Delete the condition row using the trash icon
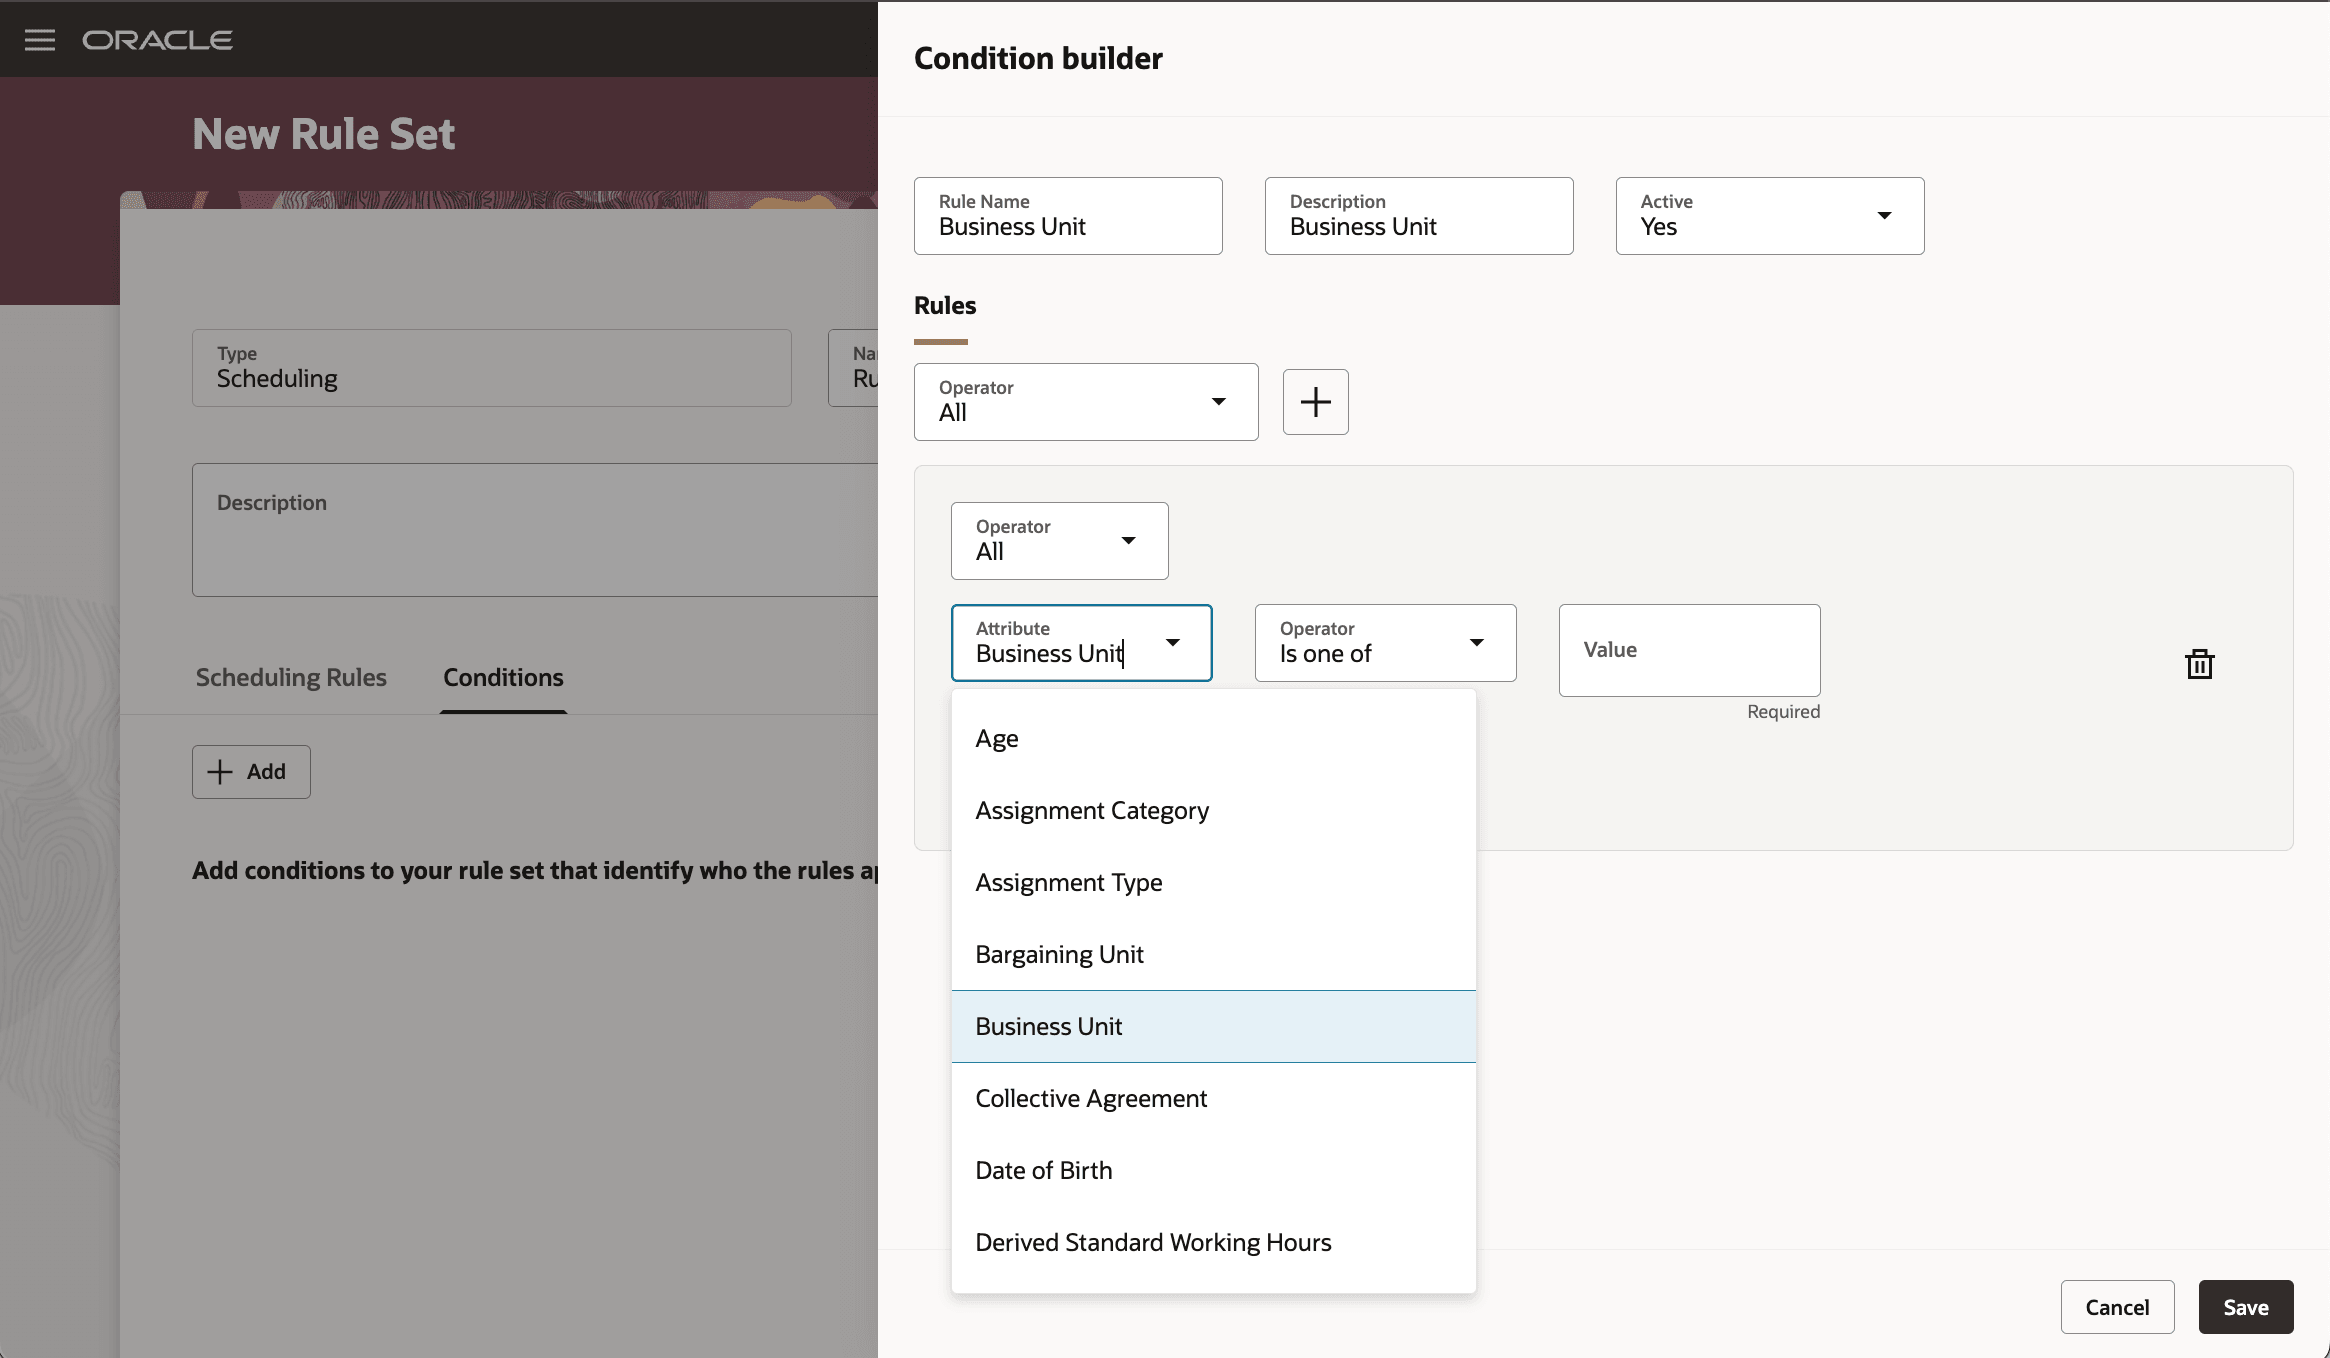The height and width of the screenshot is (1358, 2330). pos(2198,663)
